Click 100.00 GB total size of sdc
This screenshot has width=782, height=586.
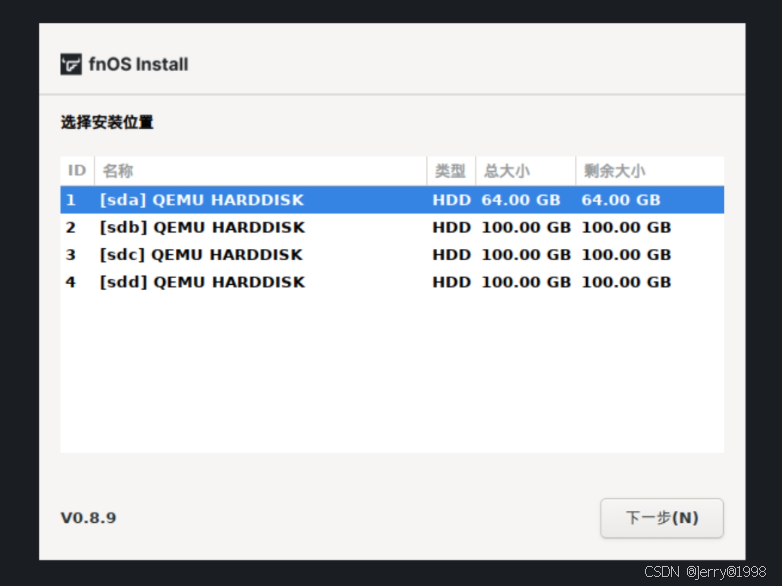coord(526,255)
